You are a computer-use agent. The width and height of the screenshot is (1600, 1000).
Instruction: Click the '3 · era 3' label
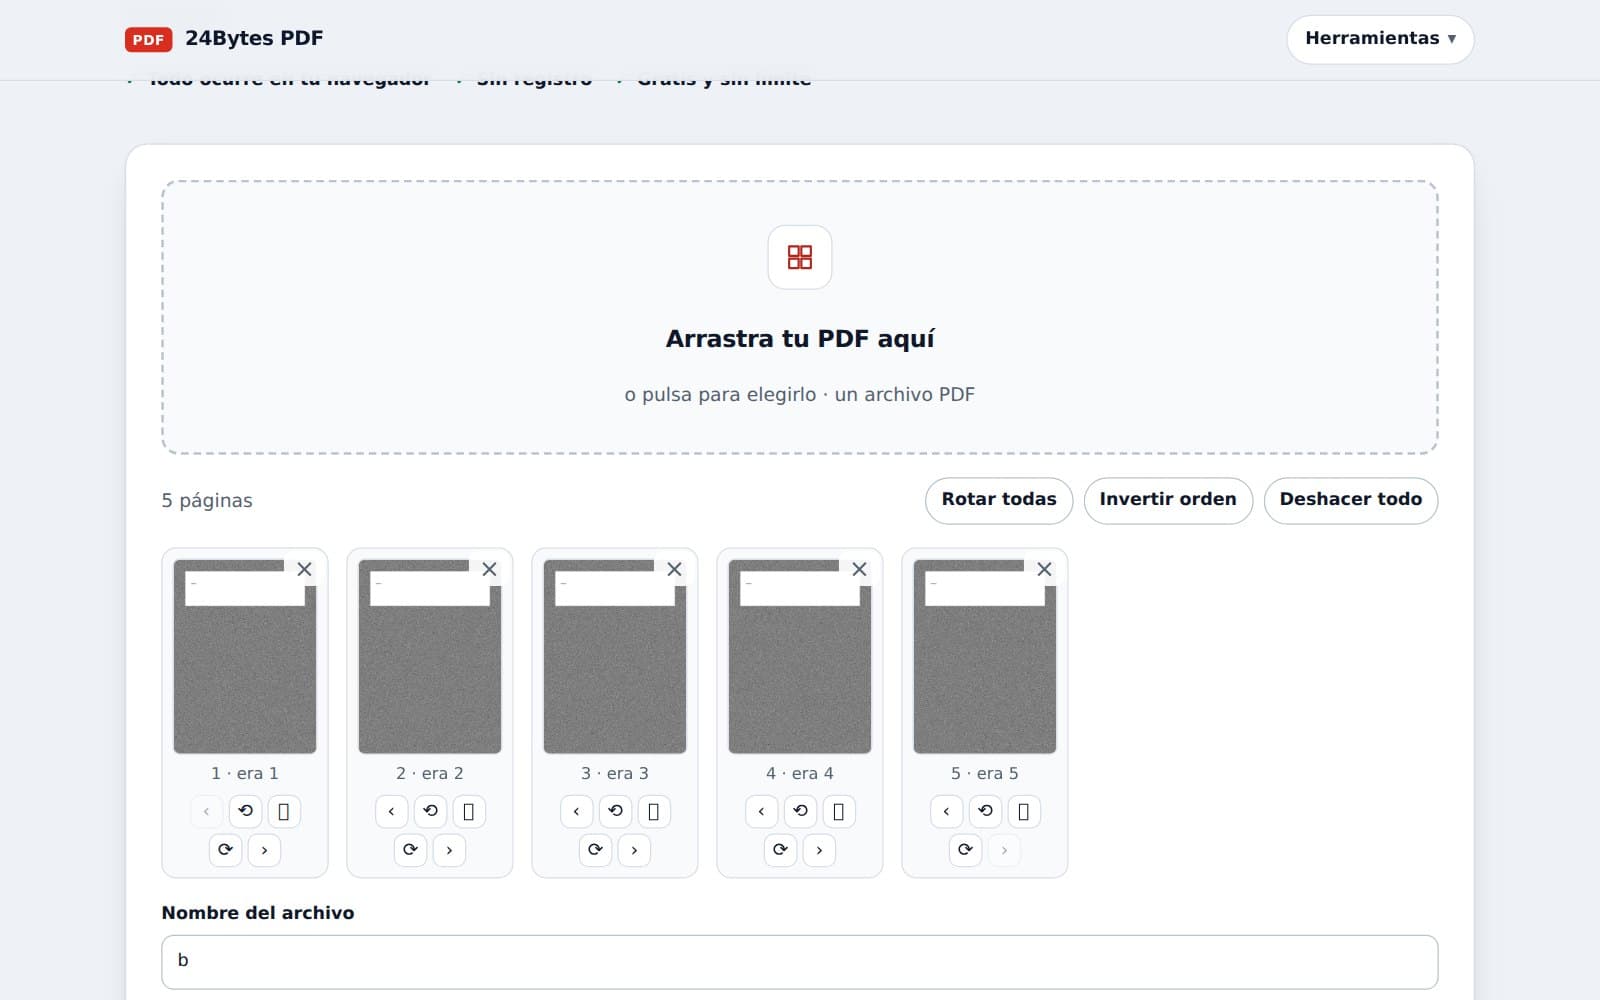tap(615, 773)
